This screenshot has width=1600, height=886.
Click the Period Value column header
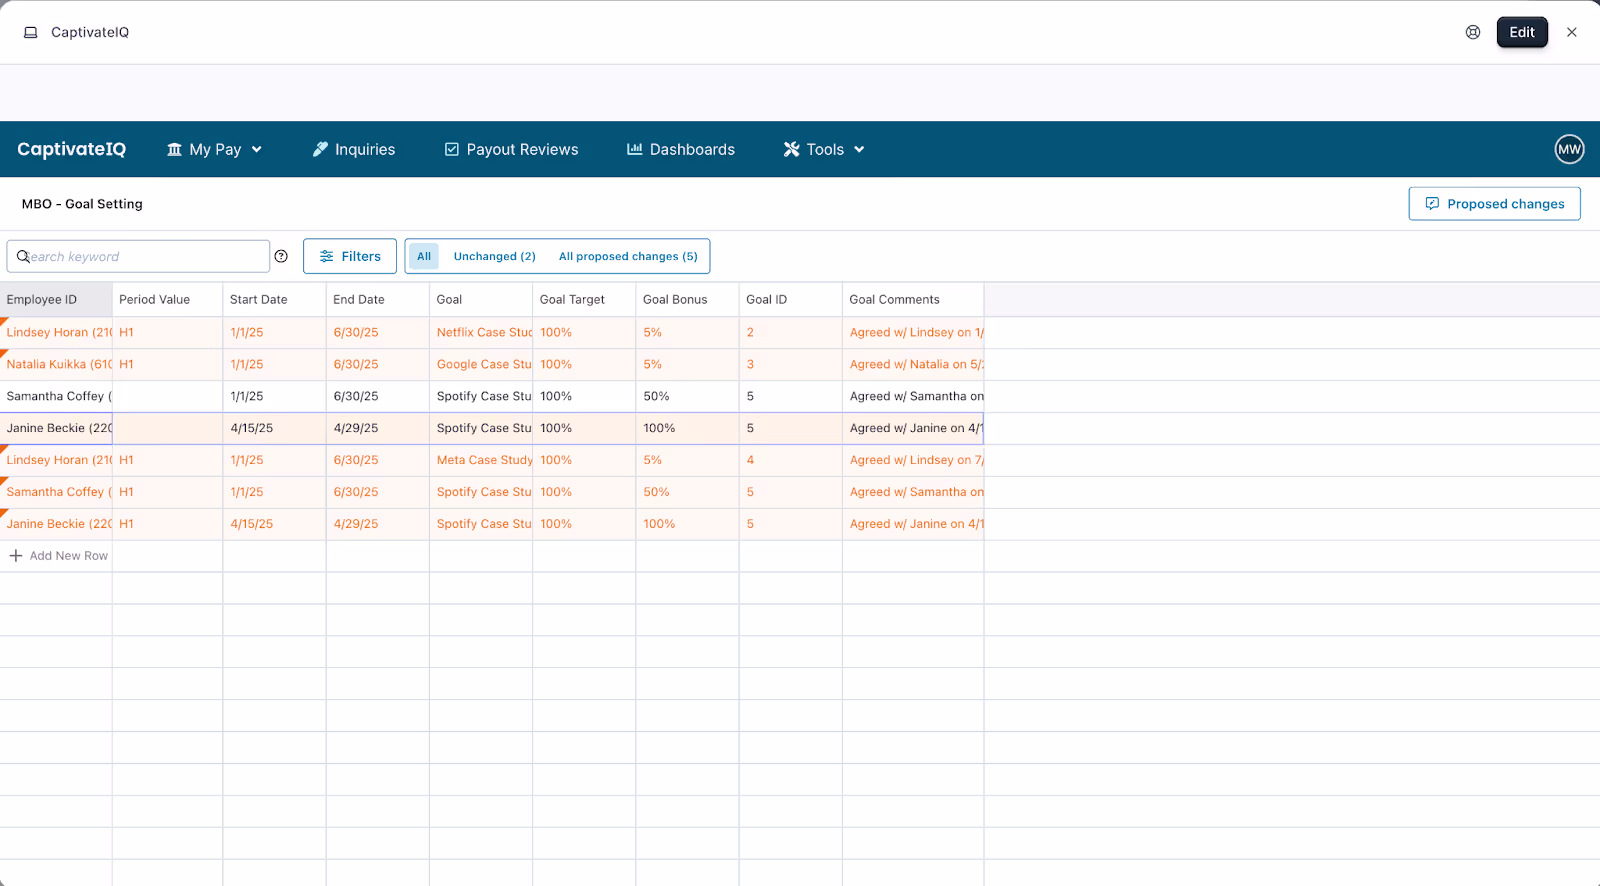[x=167, y=300]
